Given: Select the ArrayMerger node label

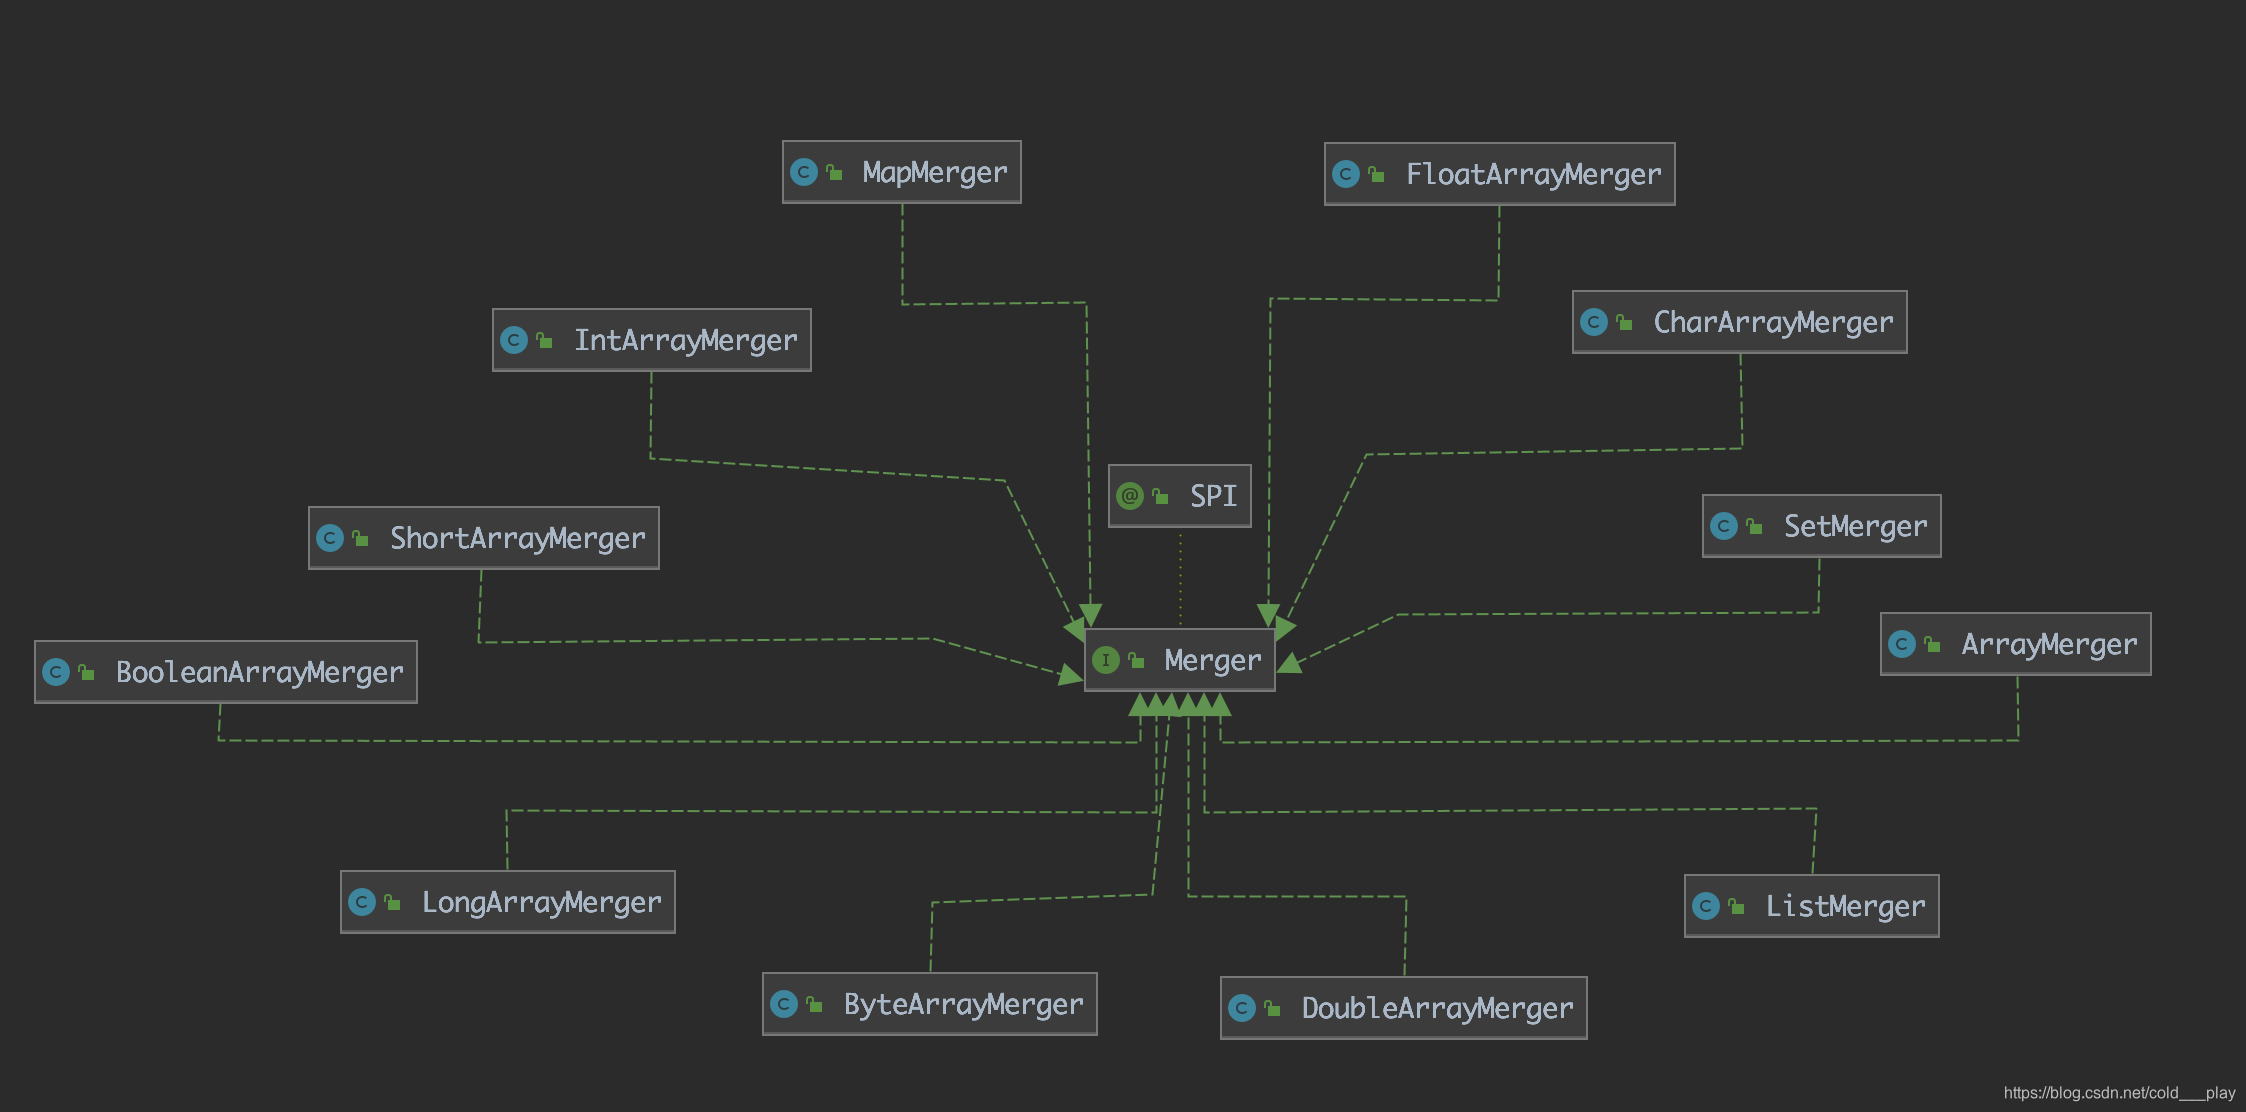Looking at the screenshot, I should click(2049, 644).
